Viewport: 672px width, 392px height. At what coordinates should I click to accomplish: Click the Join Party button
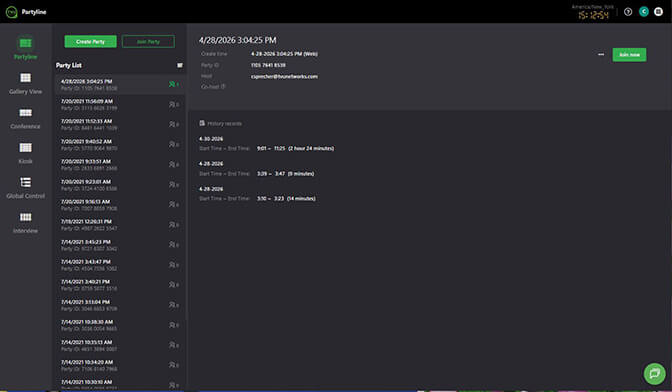(x=148, y=42)
